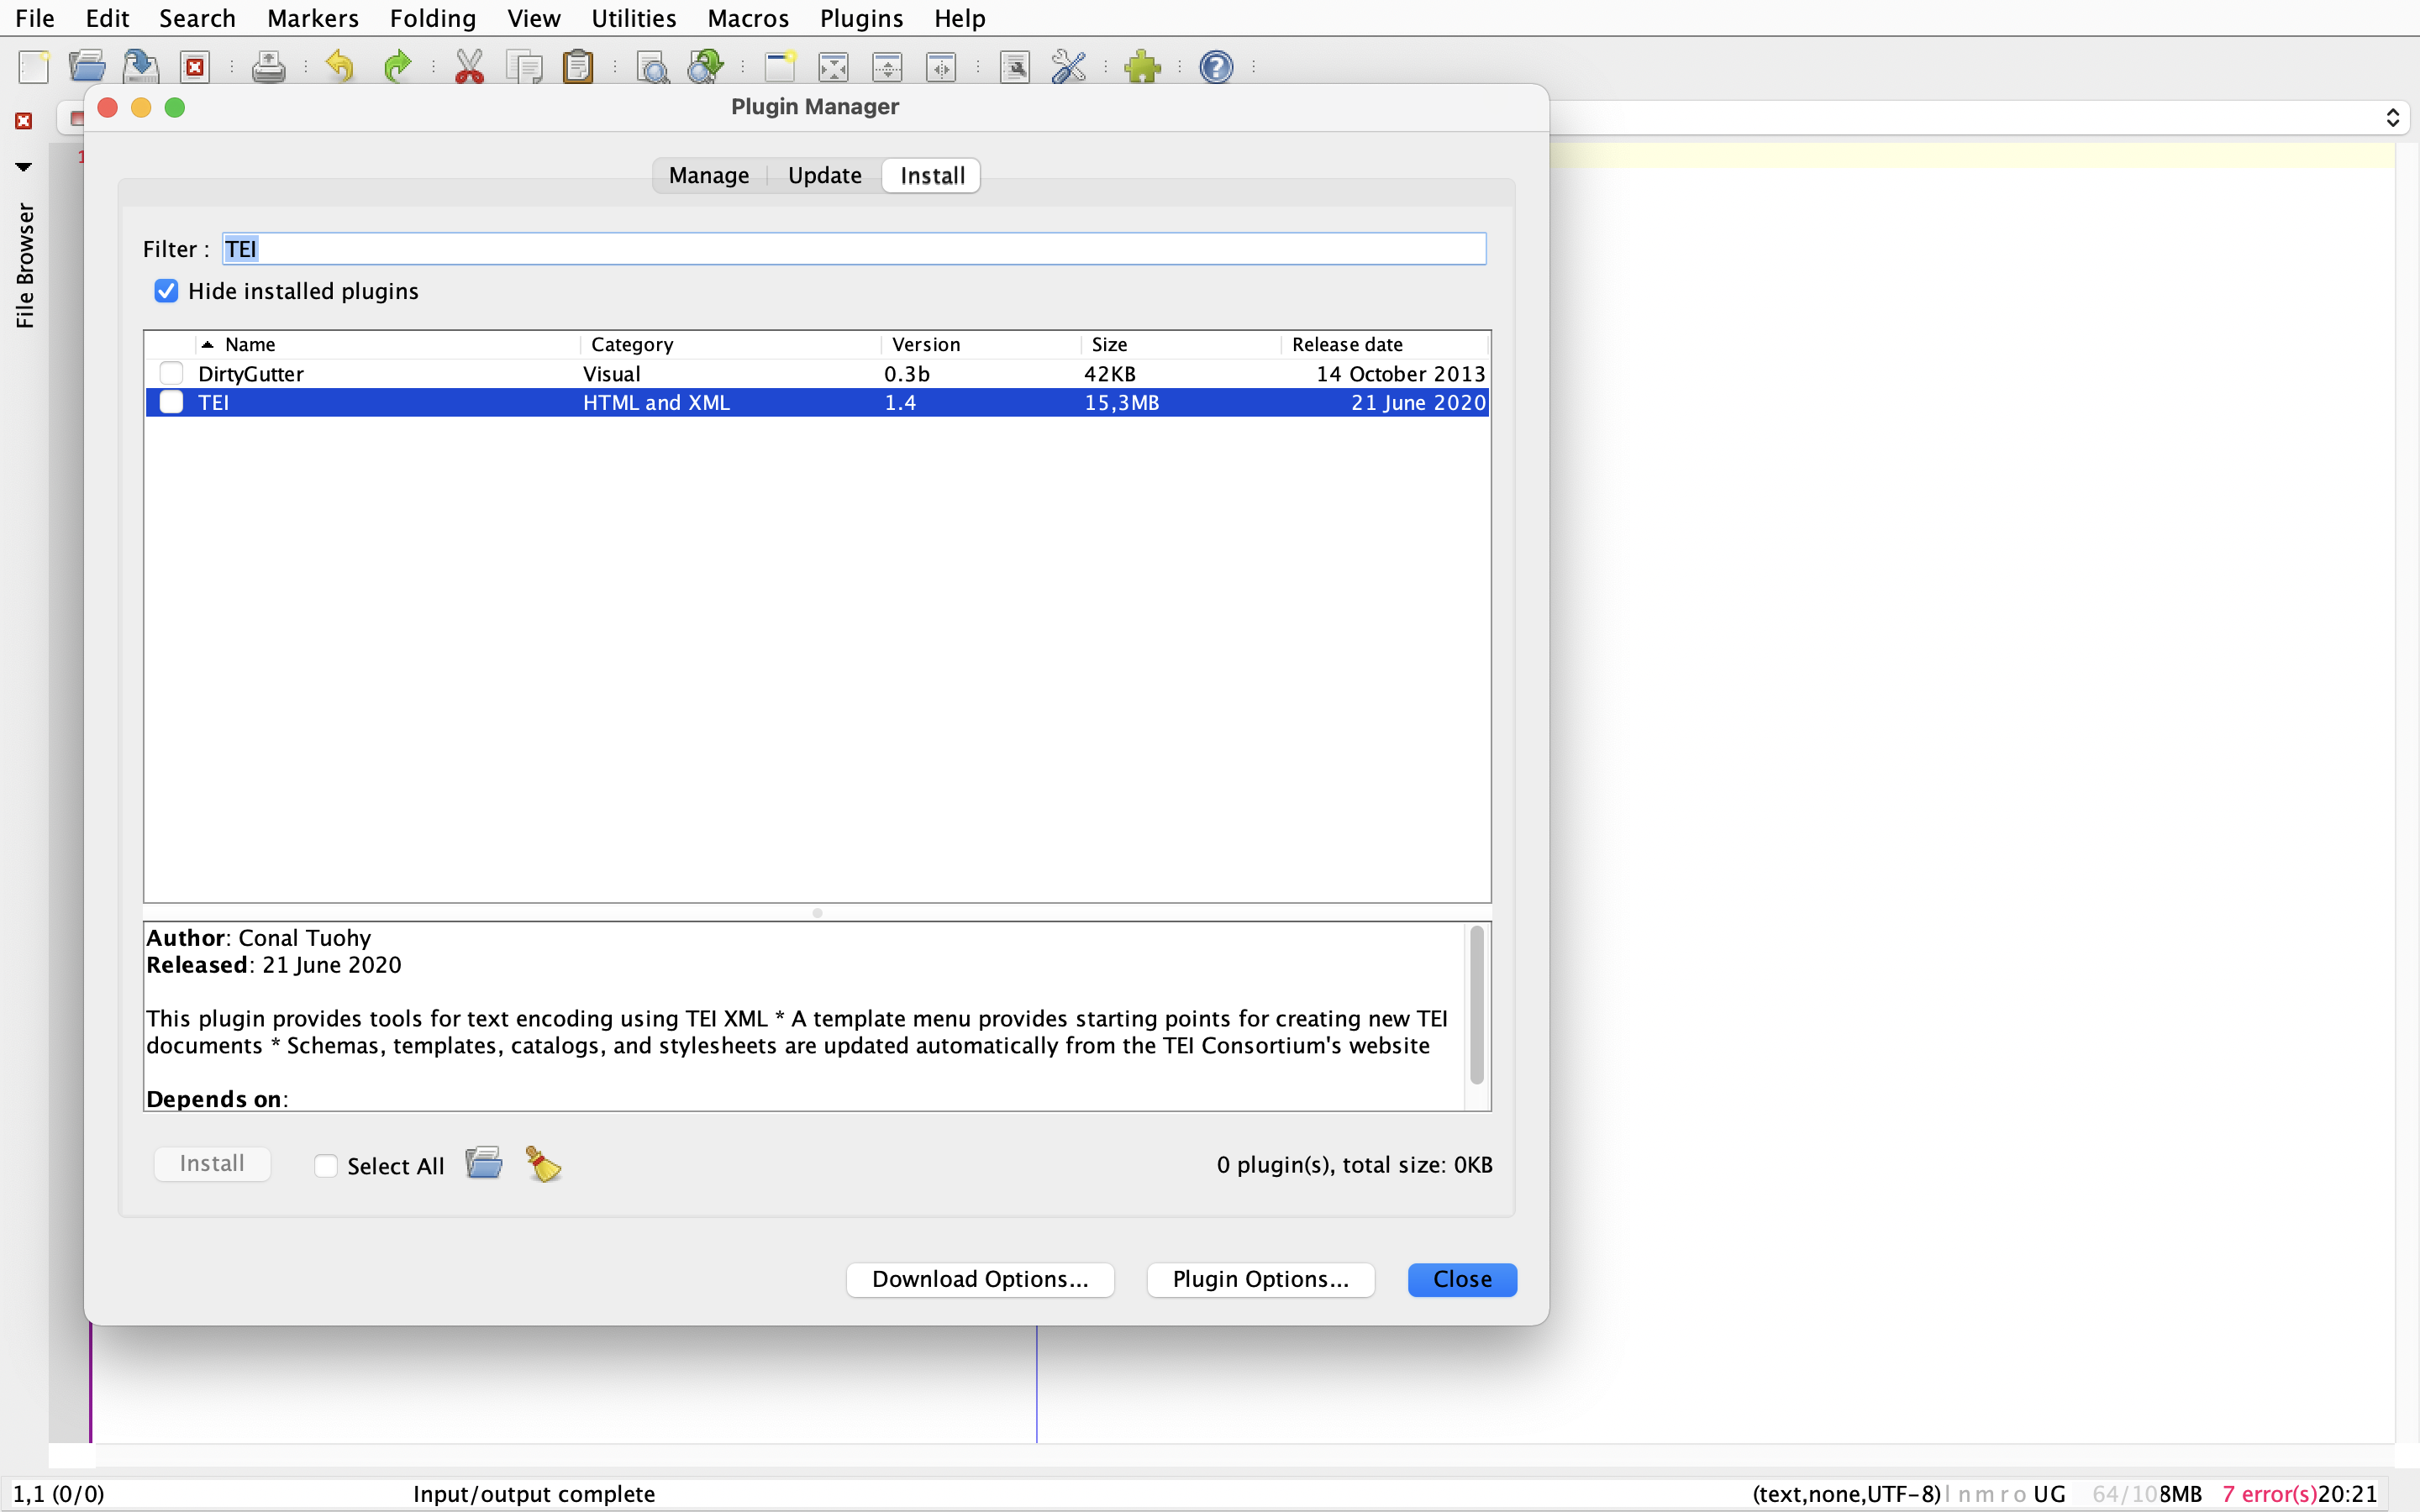Click the Find Next icon
The width and height of the screenshot is (2420, 1512).
(x=706, y=67)
